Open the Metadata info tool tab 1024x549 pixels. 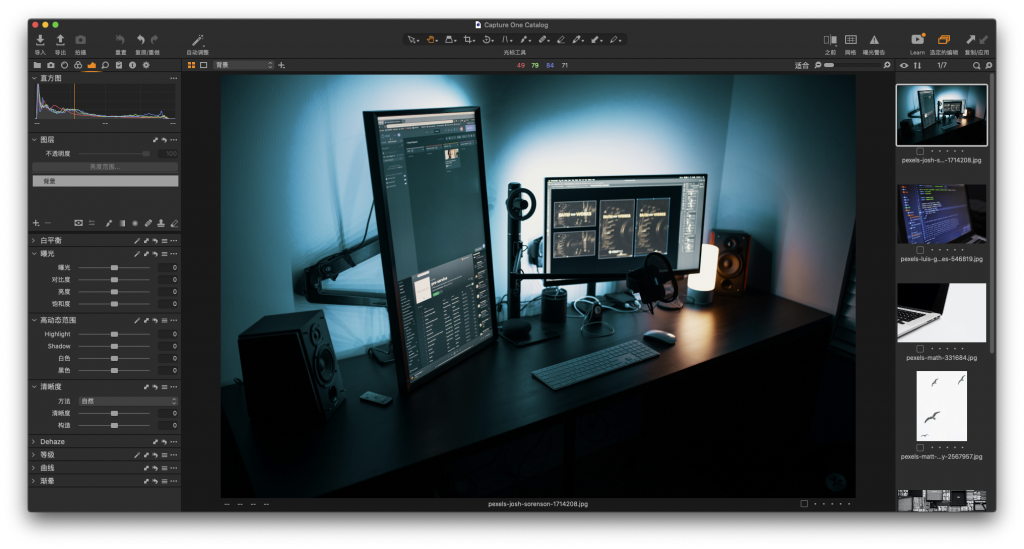point(133,65)
